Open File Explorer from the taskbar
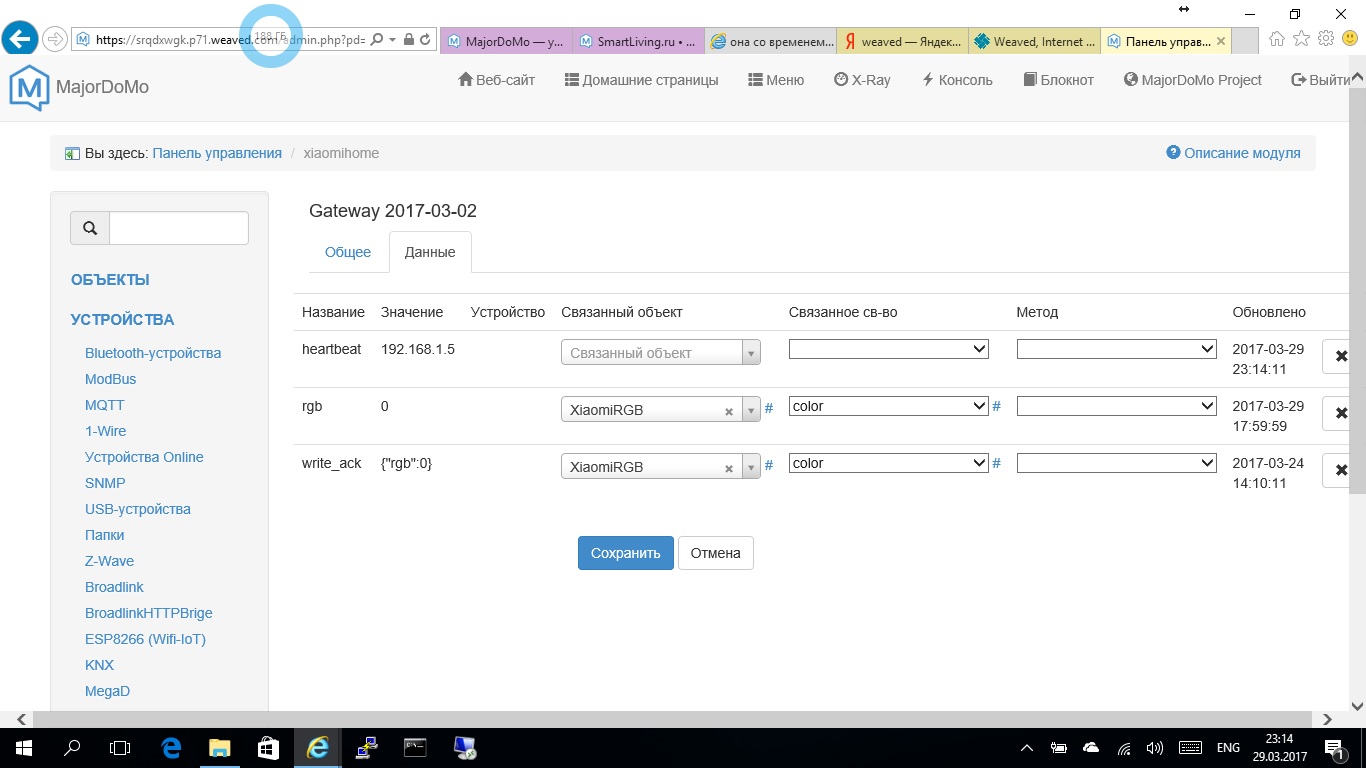 [x=219, y=747]
